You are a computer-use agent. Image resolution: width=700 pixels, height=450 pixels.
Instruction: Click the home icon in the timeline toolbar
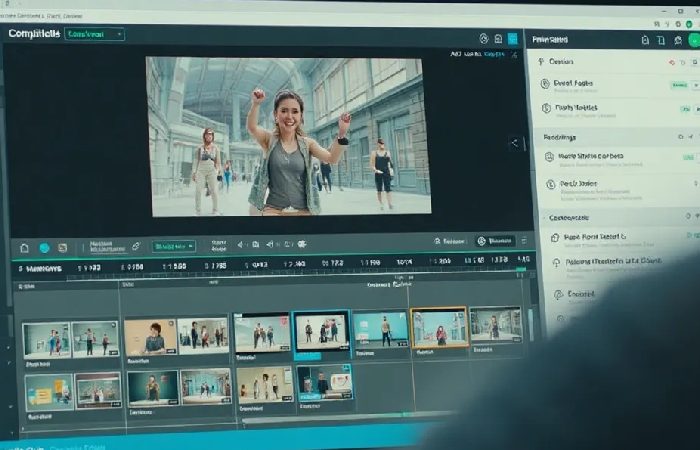coord(25,248)
